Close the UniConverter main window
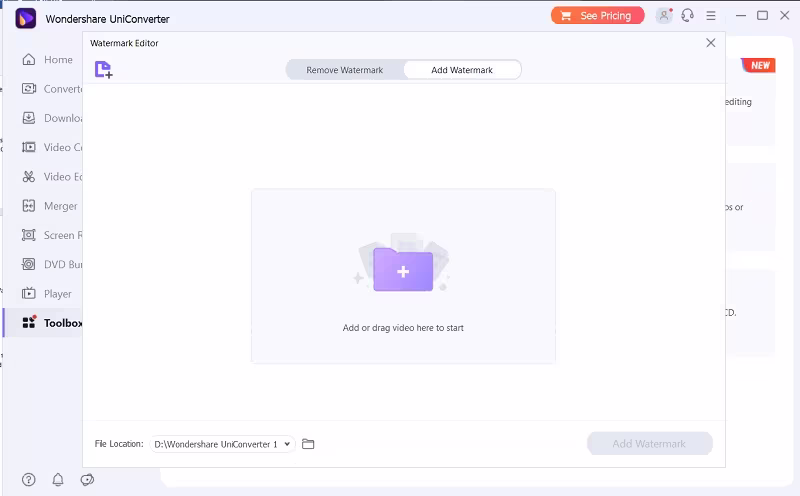This screenshot has width=800, height=496. click(785, 16)
